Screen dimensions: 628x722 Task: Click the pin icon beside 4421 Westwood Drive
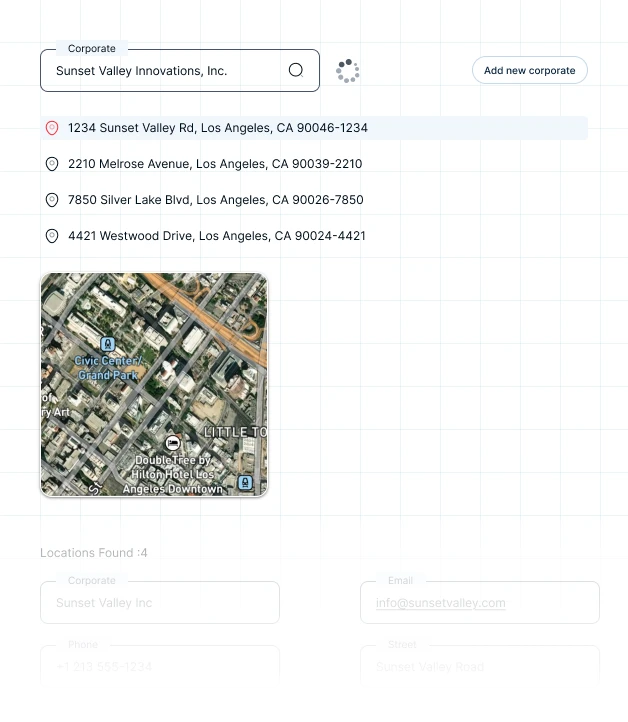52,236
